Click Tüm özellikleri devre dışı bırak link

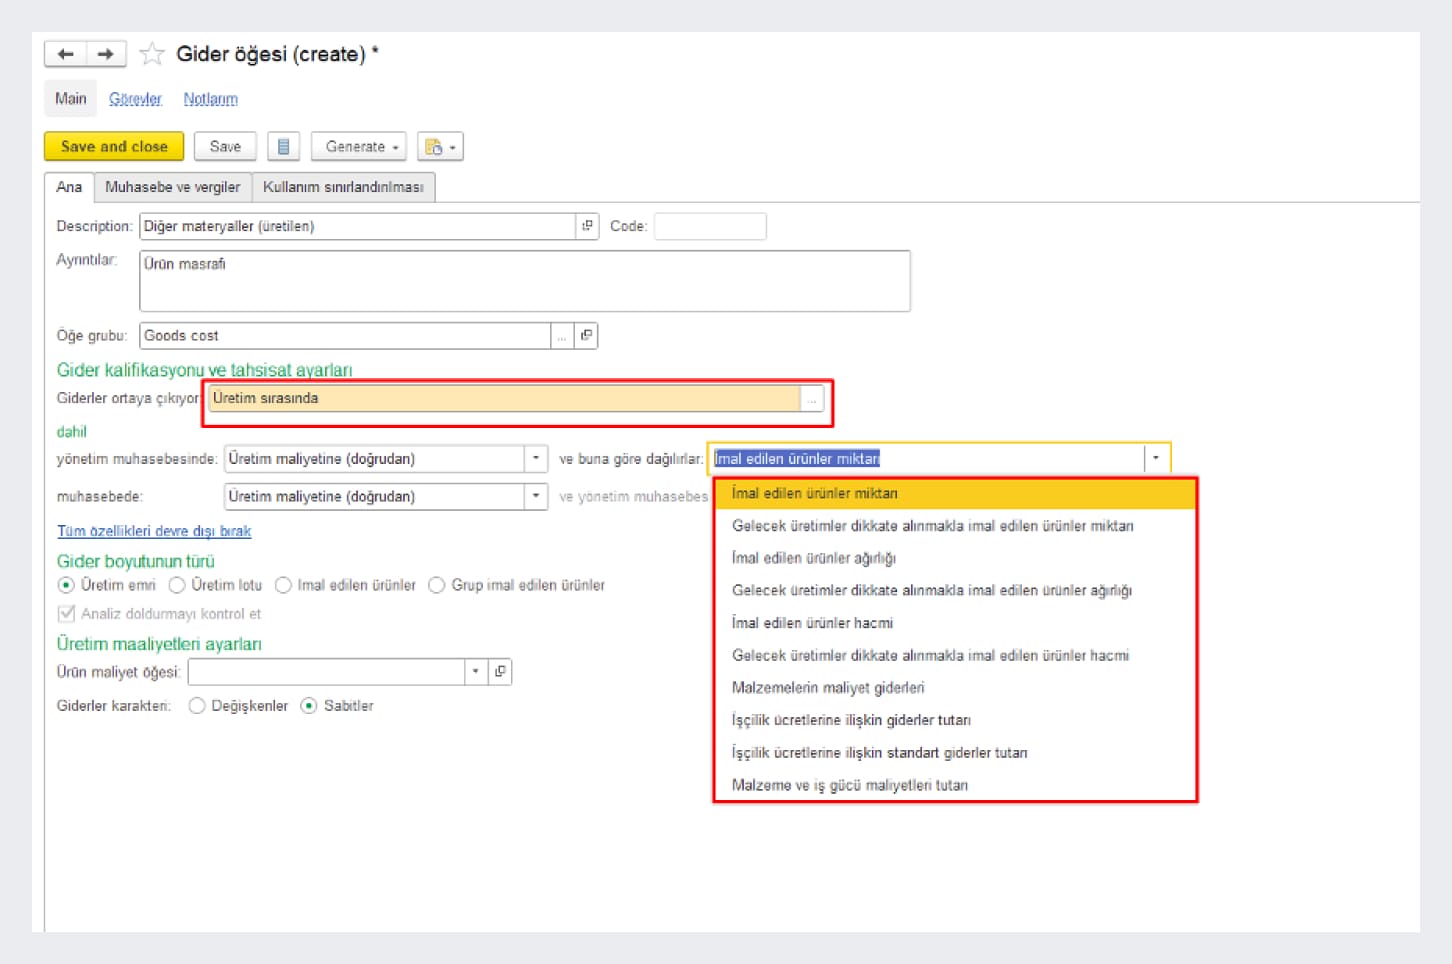(154, 531)
